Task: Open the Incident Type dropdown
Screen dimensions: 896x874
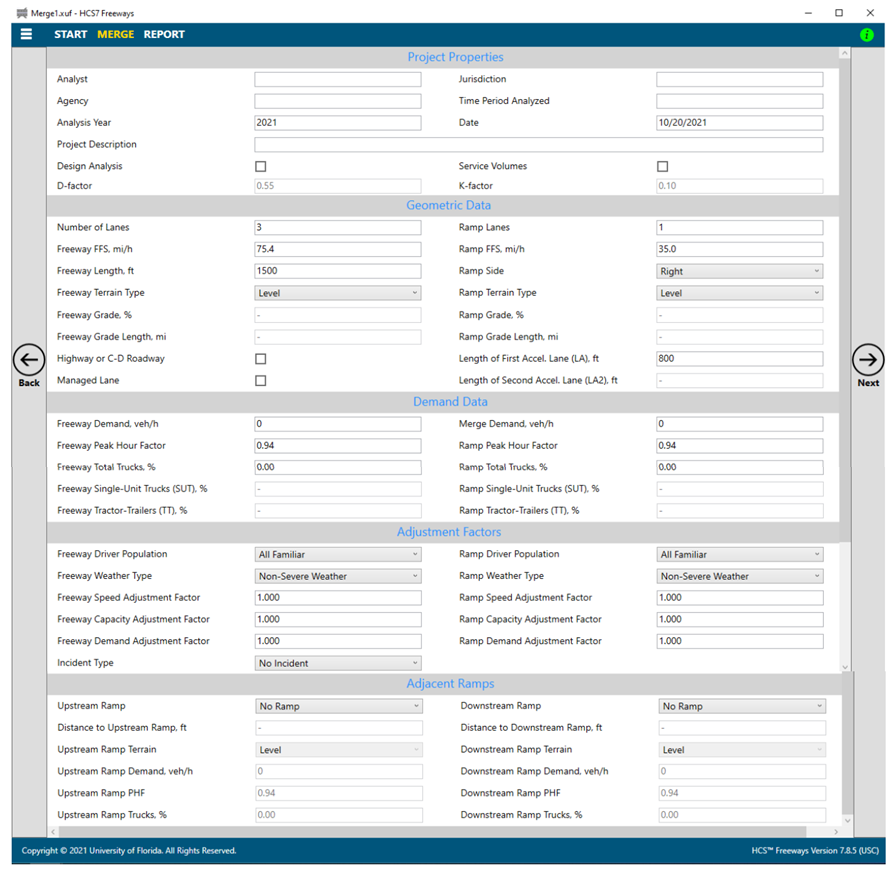Action: (x=338, y=663)
